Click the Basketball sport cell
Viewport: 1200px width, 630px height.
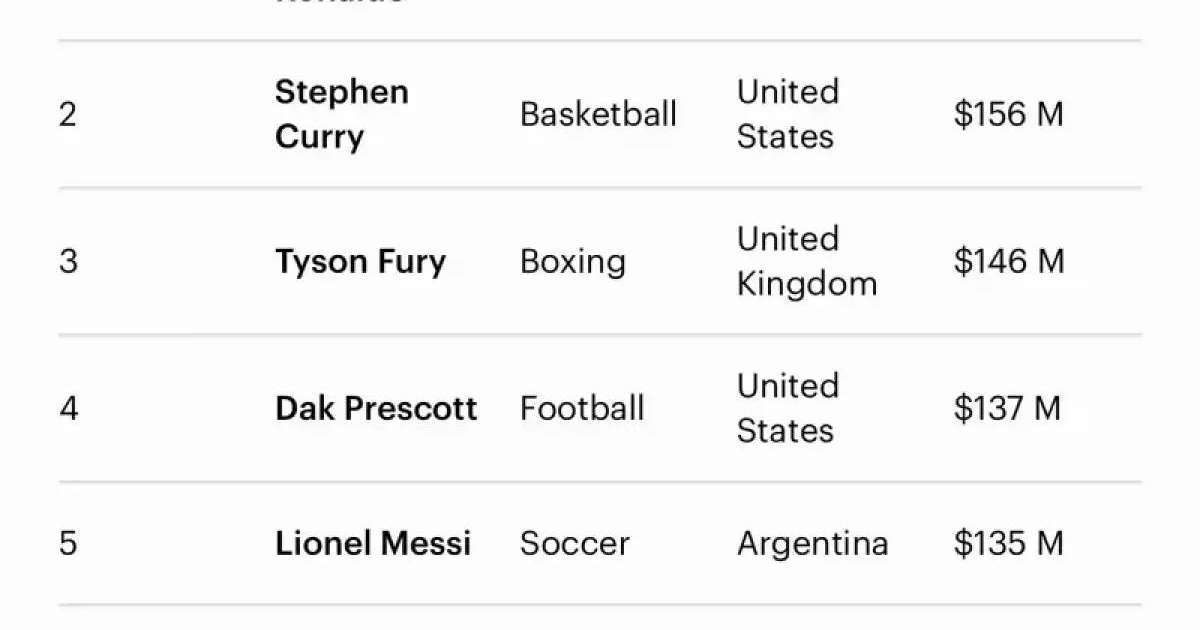[598, 114]
